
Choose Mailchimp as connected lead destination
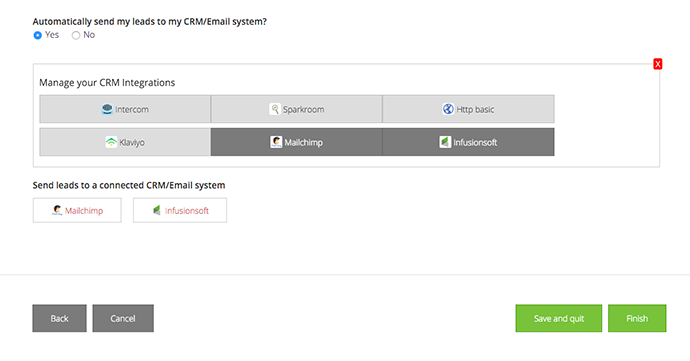point(77,210)
